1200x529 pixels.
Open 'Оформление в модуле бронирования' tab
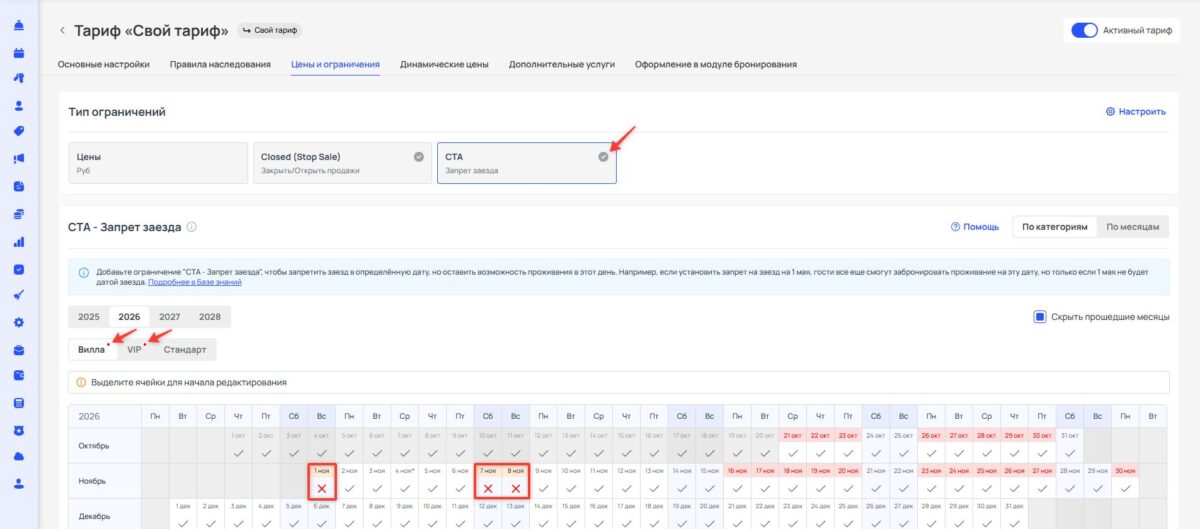[x=716, y=64]
